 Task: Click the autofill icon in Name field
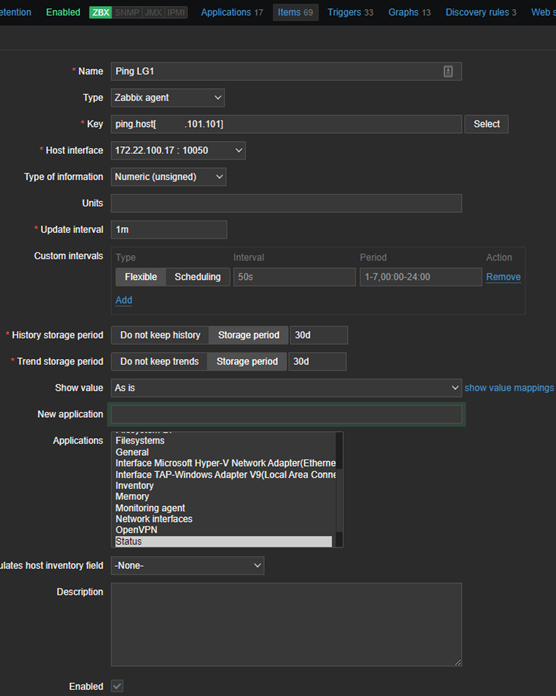click(448, 71)
